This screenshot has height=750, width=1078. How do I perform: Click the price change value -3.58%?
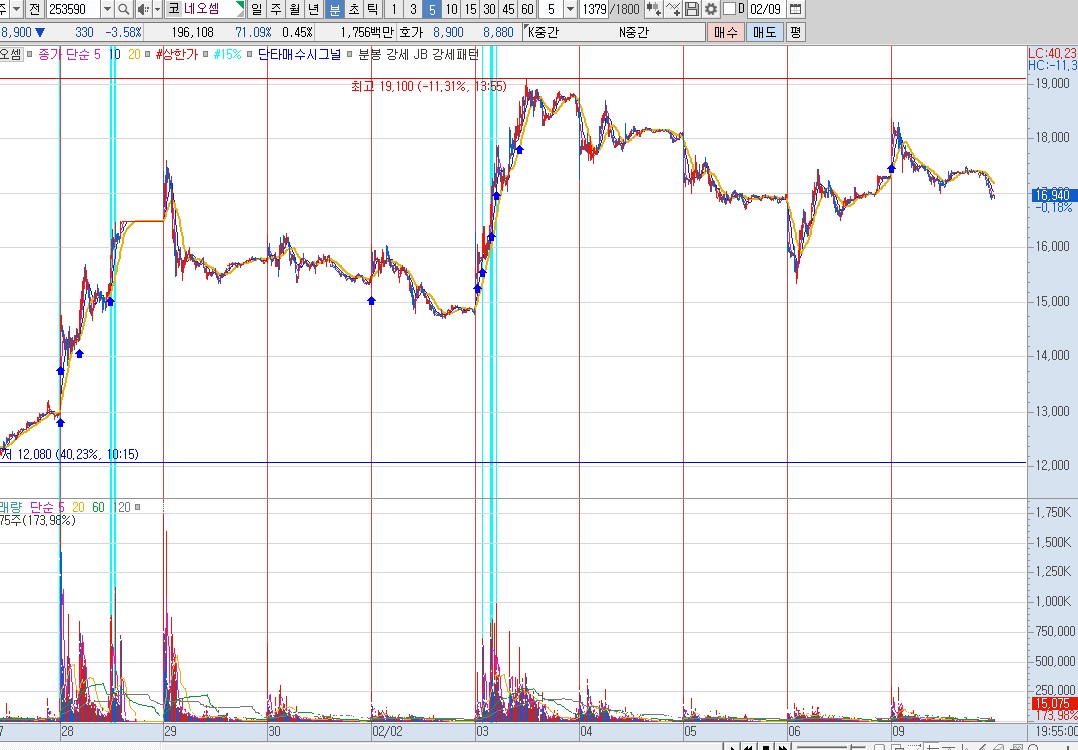[x=124, y=32]
